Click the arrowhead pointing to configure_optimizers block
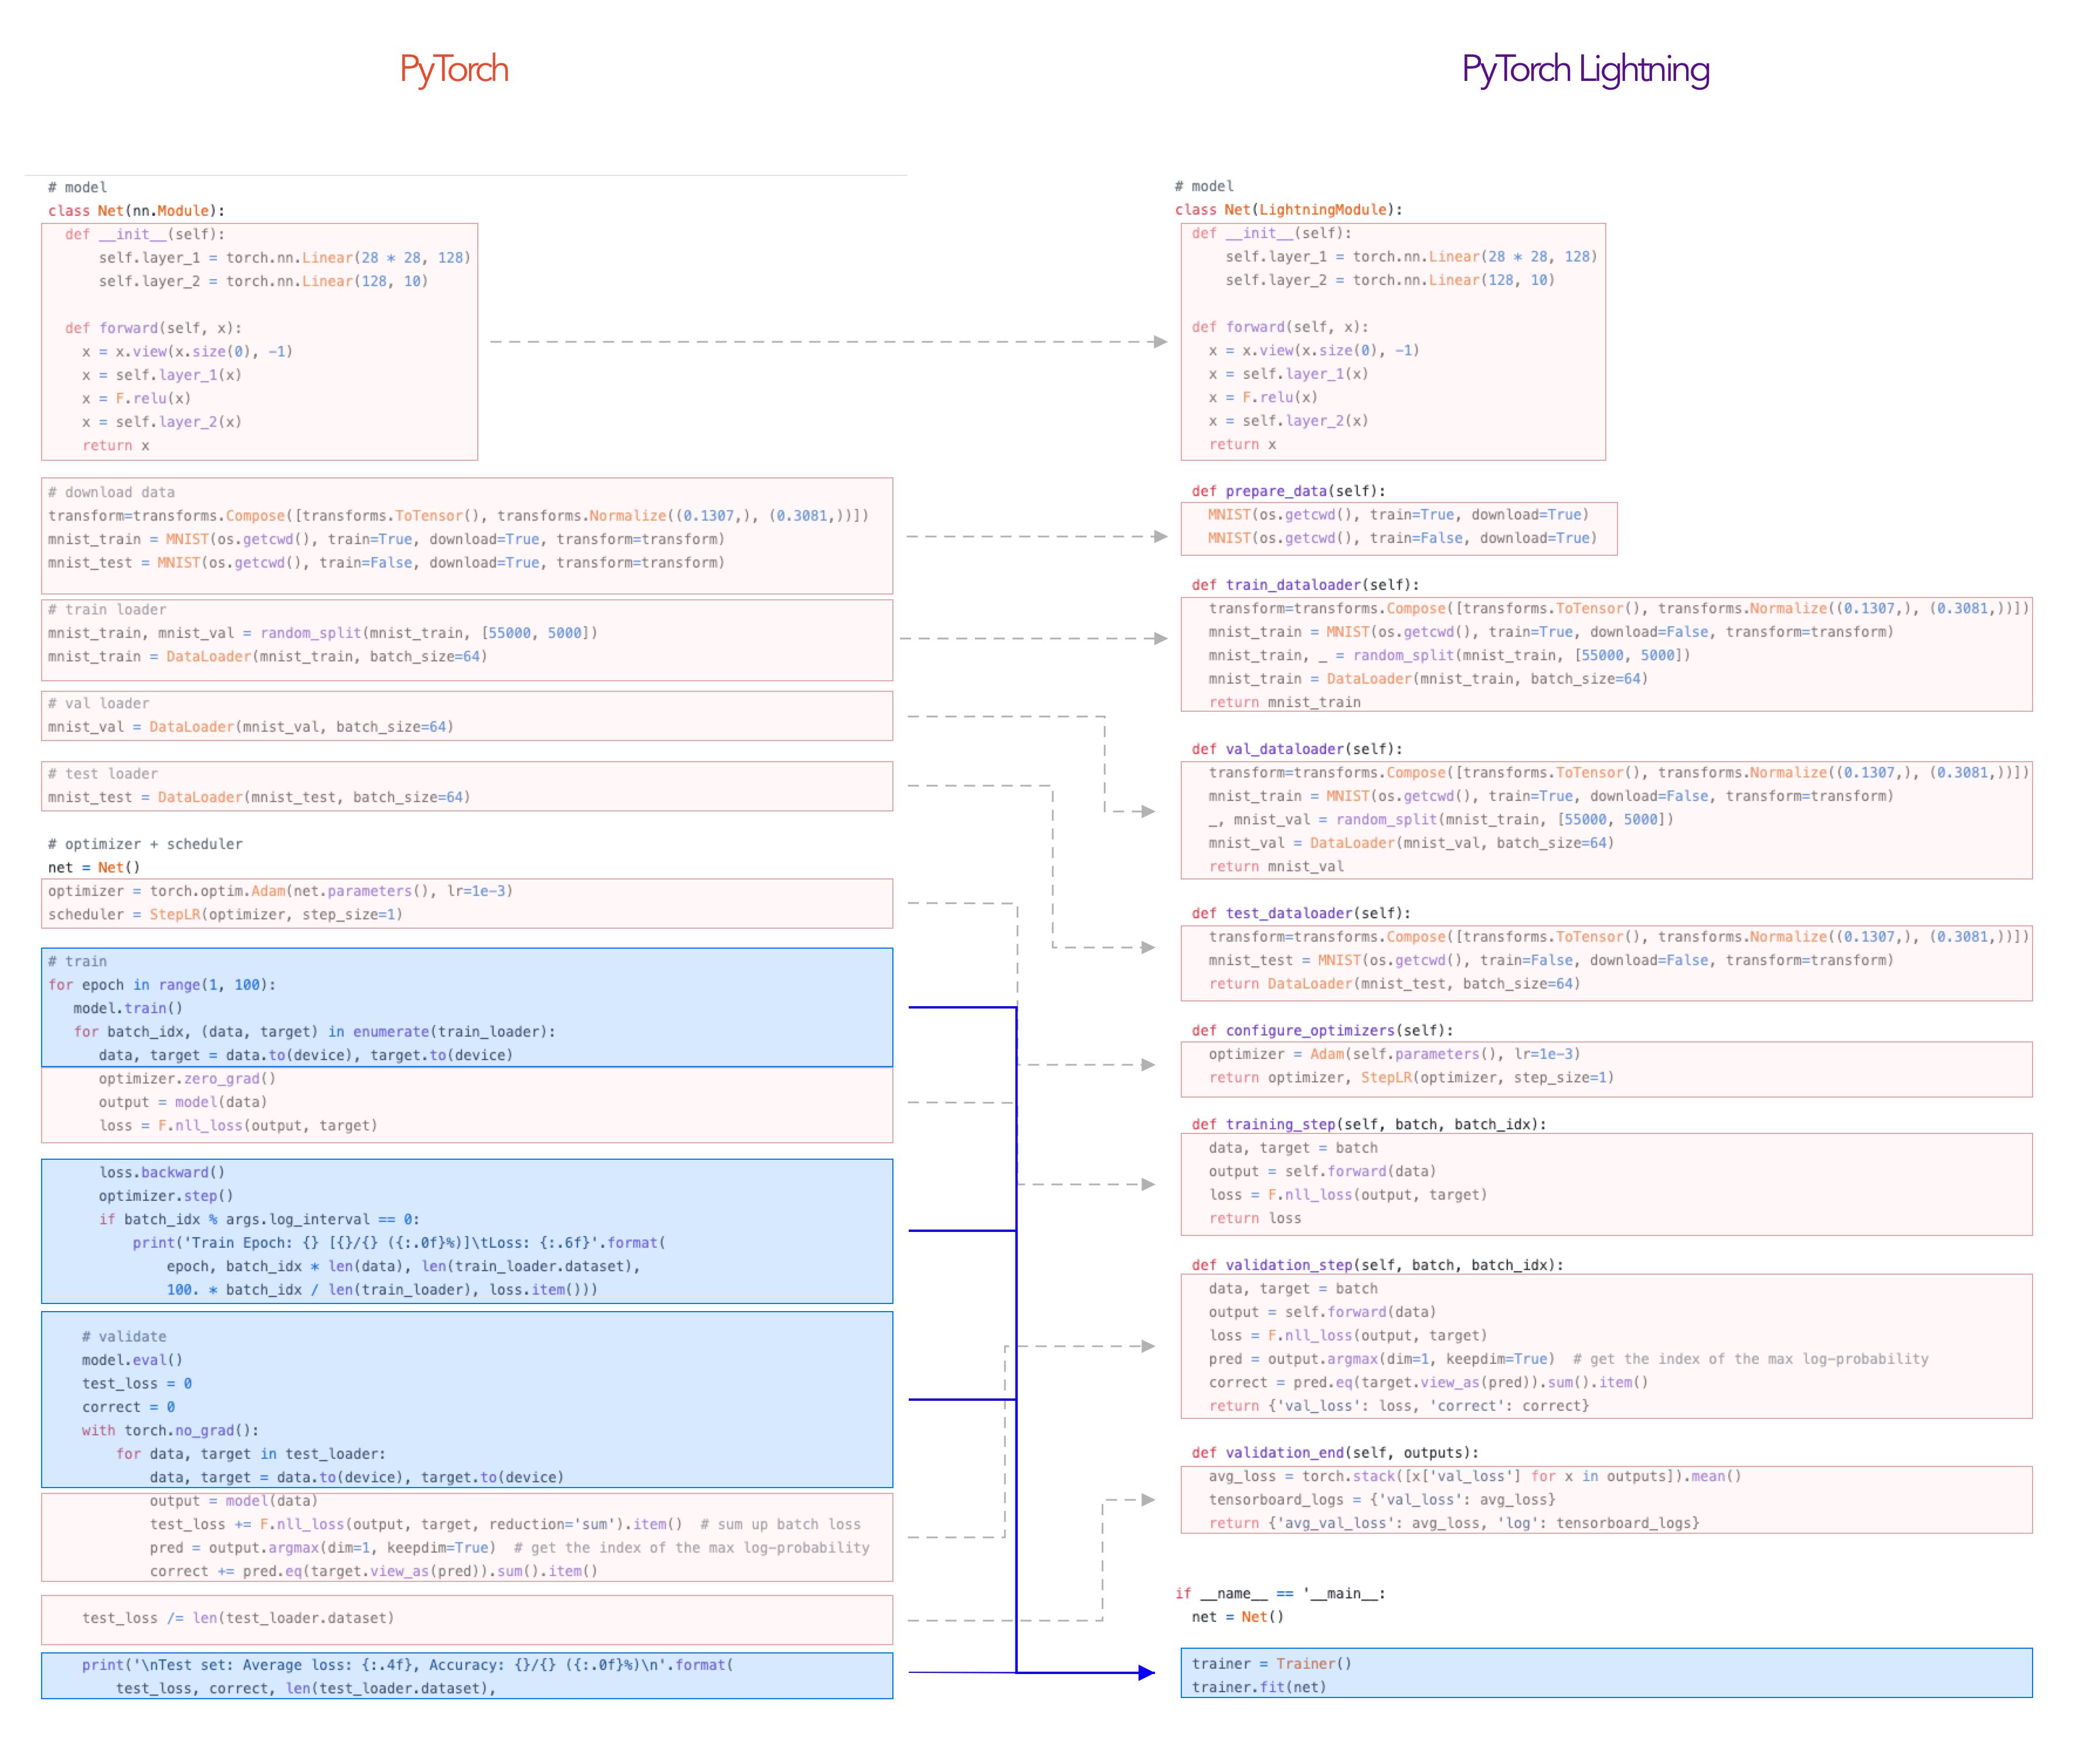Screen dimensions: 2100x1752 coord(1148,1065)
